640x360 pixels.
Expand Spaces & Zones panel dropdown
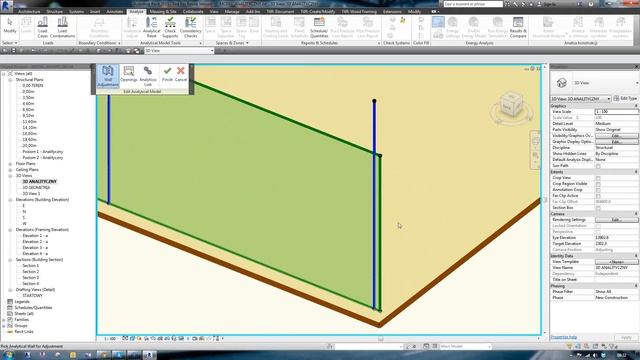click(232, 43)
